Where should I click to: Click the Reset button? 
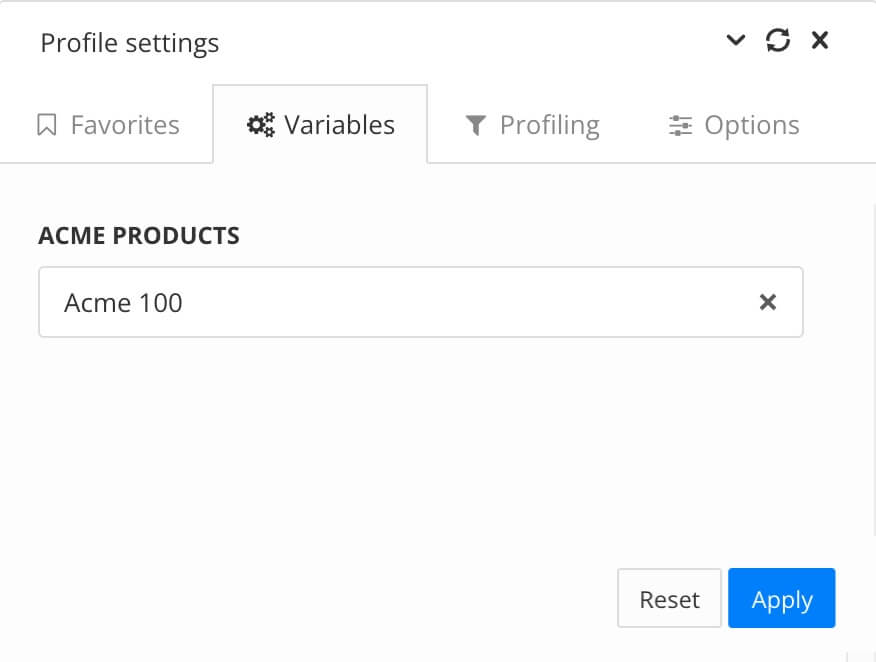[x=669, y=598]
